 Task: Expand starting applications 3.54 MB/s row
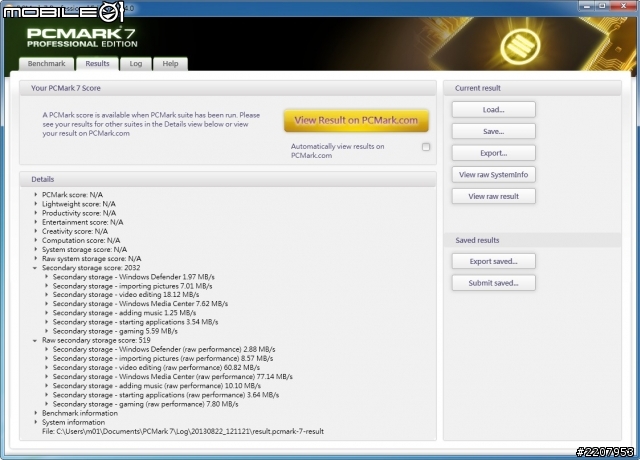tap(47, 322)
